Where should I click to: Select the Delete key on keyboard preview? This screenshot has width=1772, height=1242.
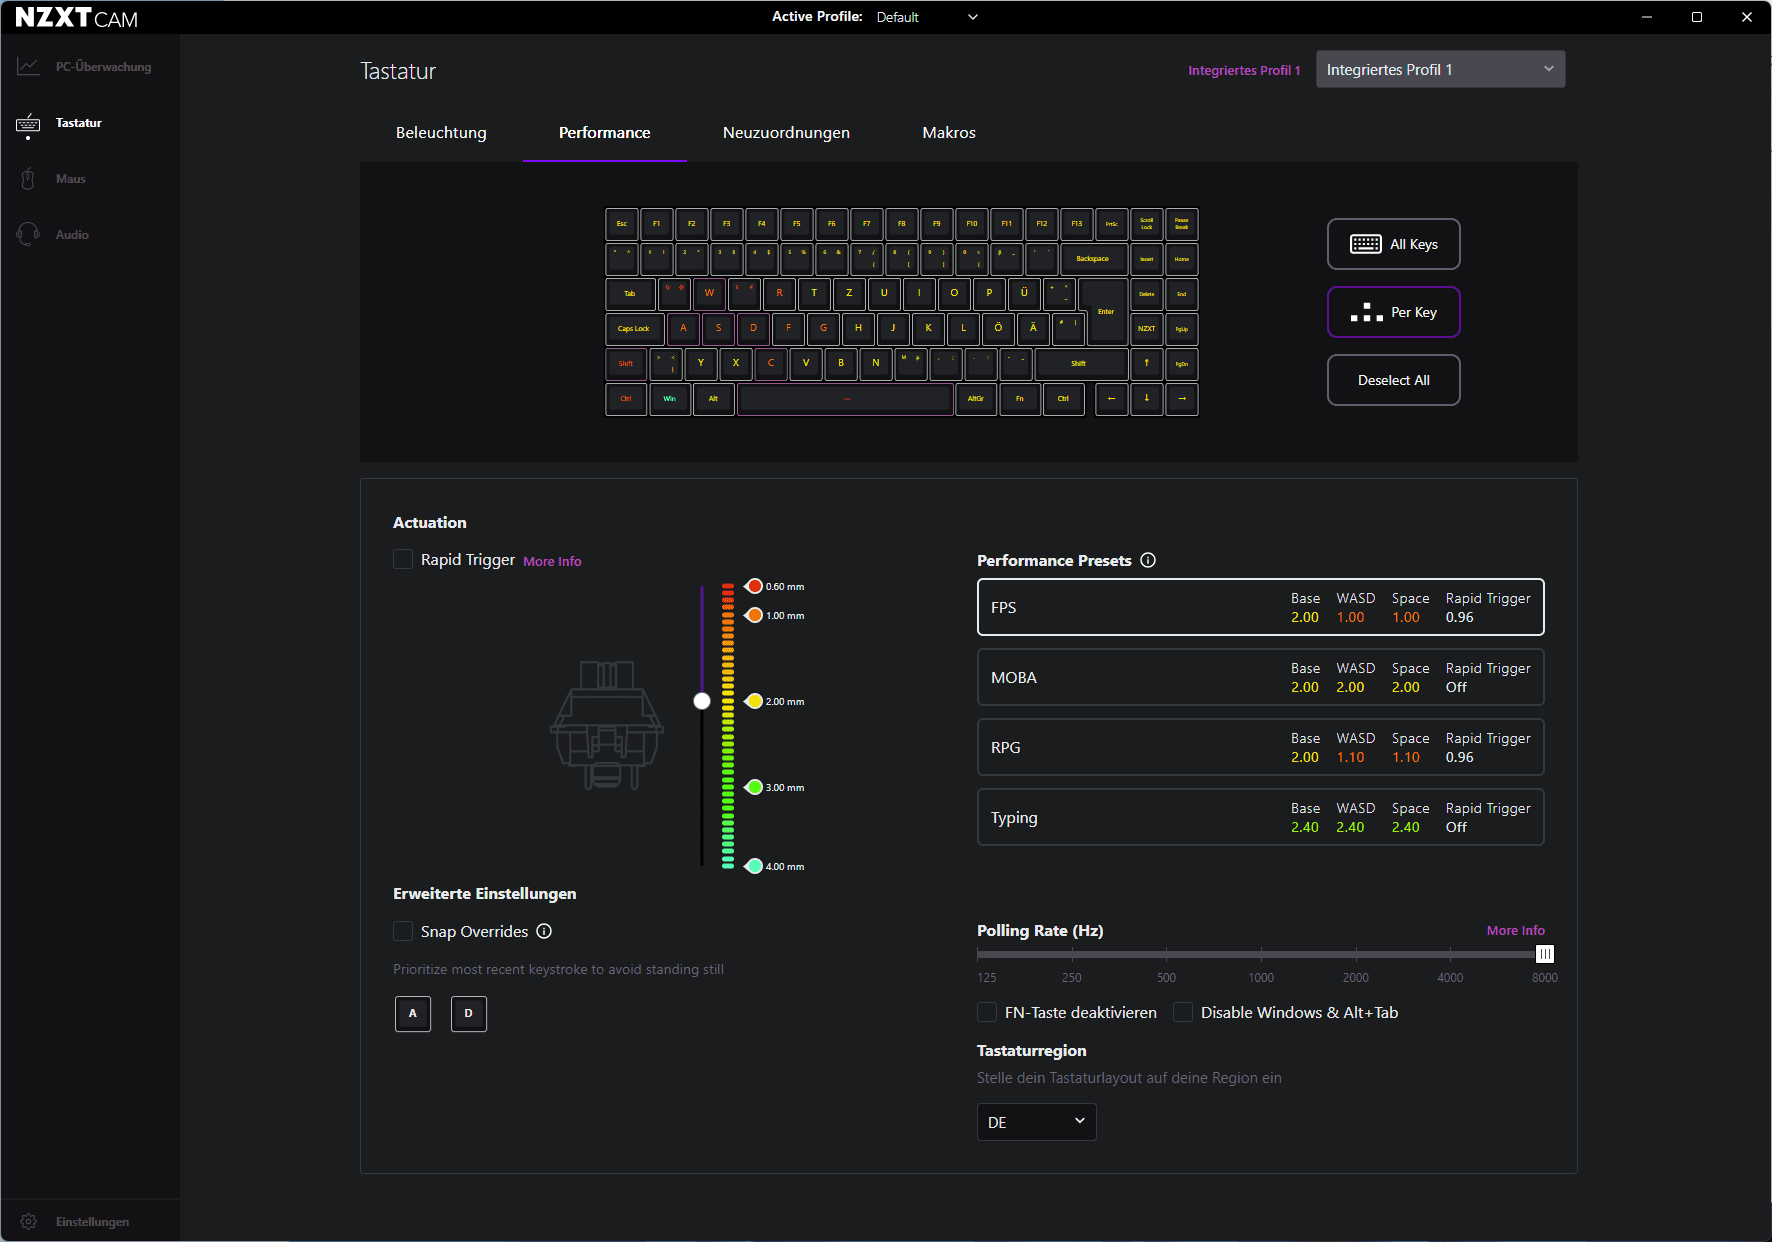(x=1147, y=294)
